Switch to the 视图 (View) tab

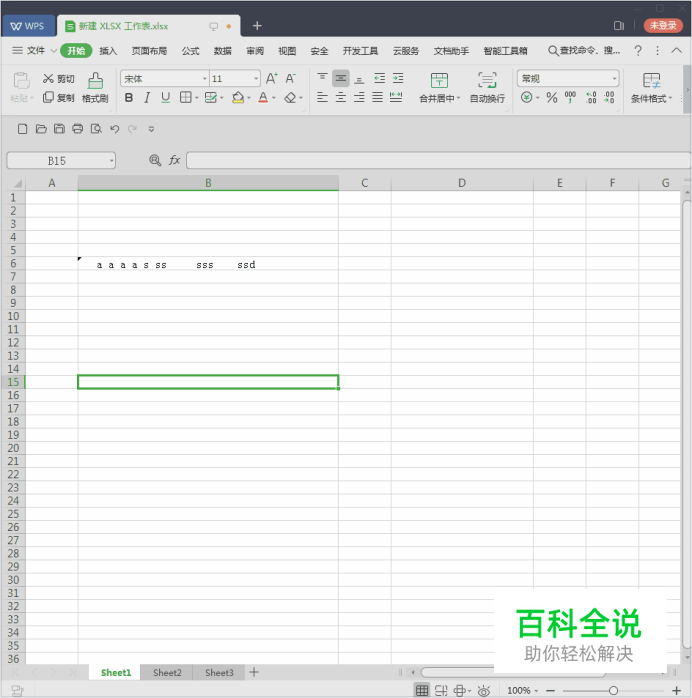pos(287,51)
